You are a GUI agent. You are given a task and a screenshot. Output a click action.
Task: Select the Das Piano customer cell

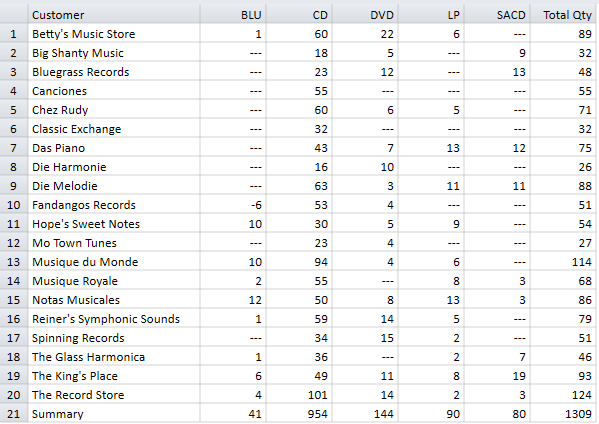(x=114, y=148)
